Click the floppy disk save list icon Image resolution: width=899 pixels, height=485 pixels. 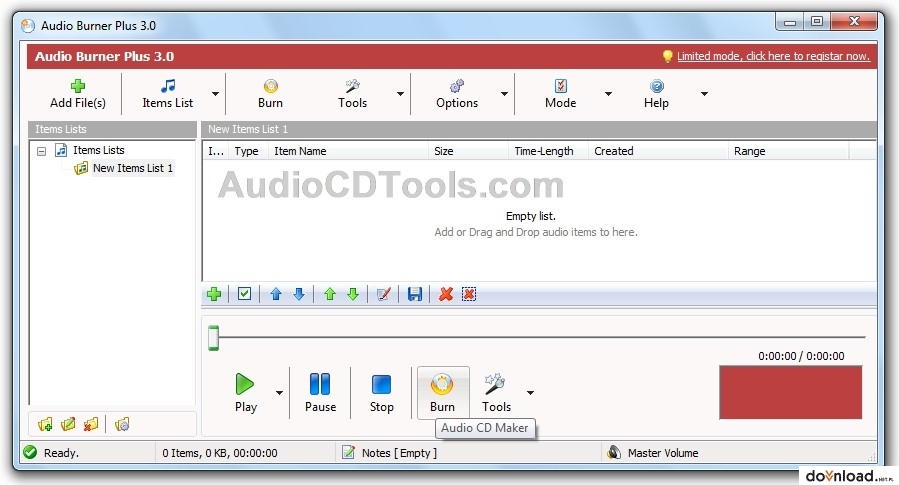click(415, 294)
